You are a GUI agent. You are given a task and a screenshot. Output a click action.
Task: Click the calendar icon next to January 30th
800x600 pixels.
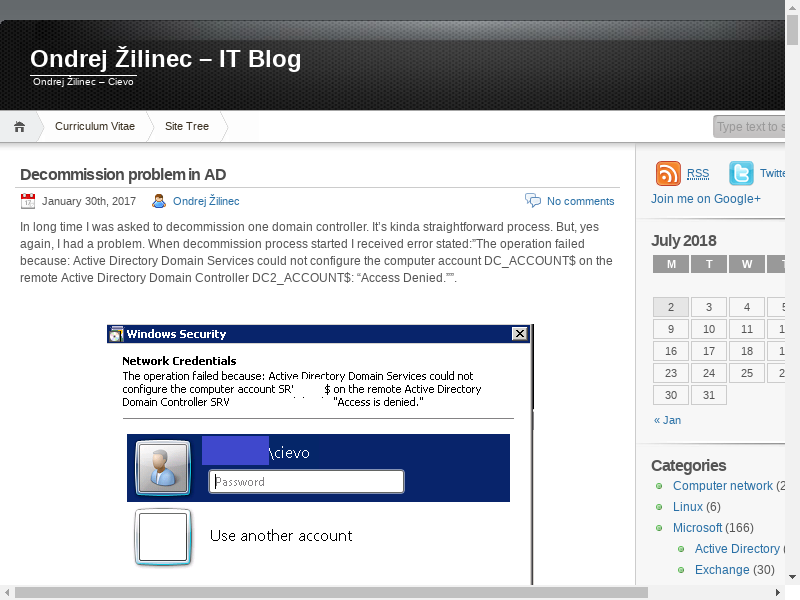[x=28, y=201]
